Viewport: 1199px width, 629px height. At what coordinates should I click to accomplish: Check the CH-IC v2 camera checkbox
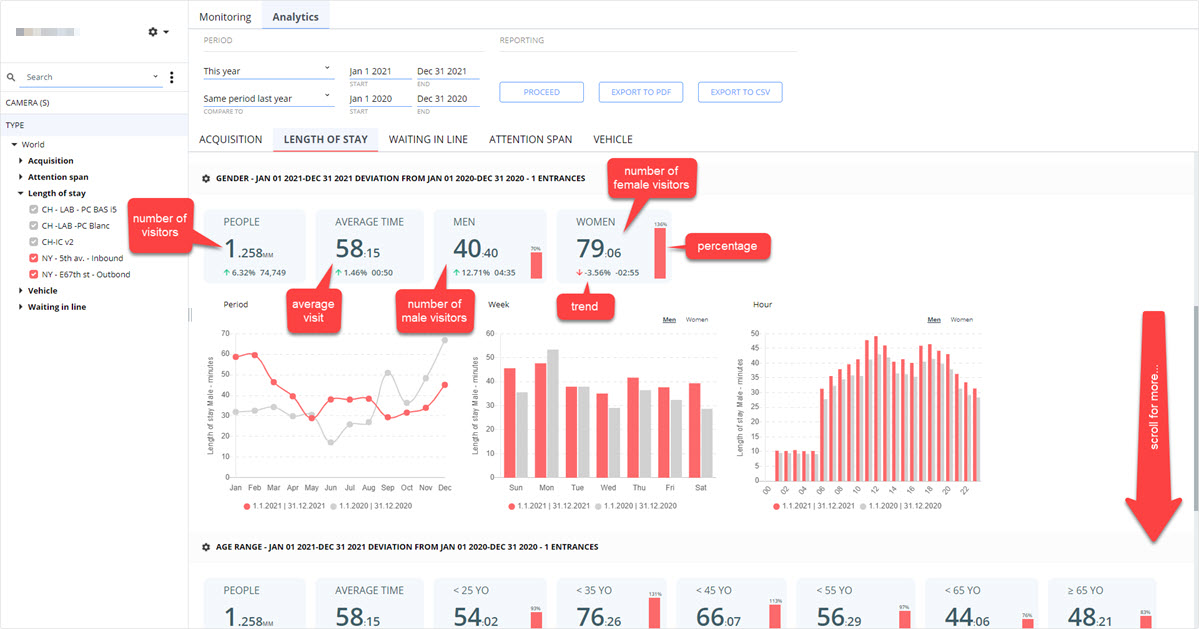[34, 242]
